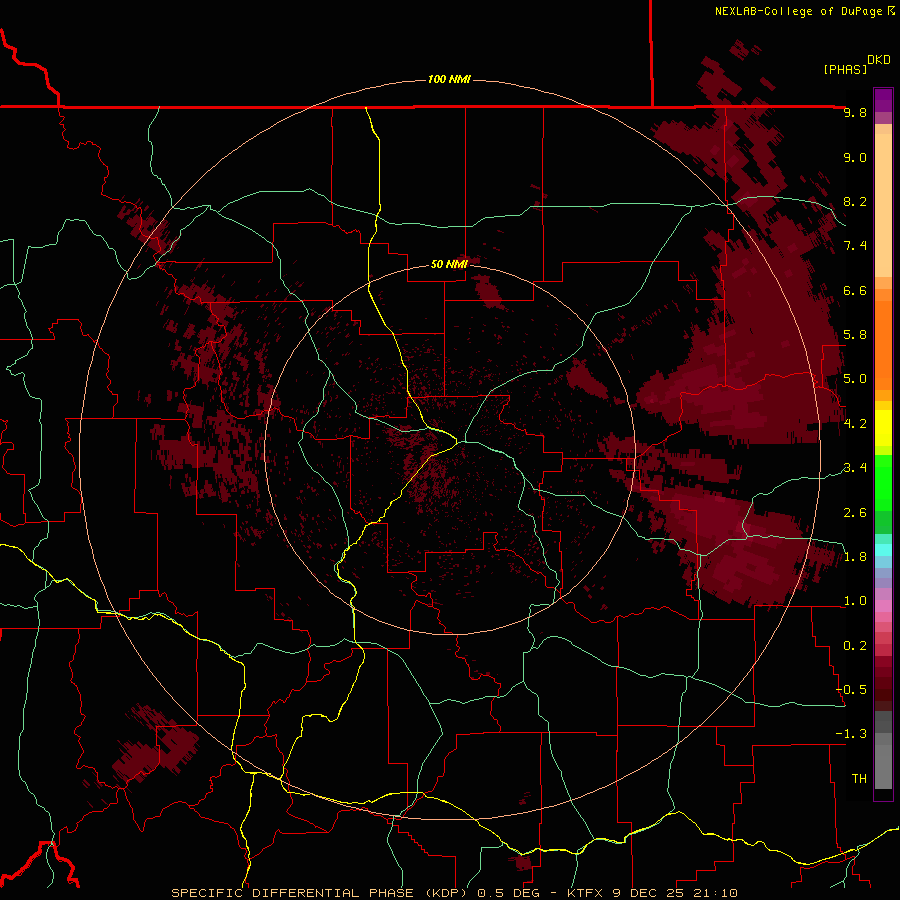Click the 1.0 value on the color scale
This screenshot has height=900, width=900.
[855, 601]
